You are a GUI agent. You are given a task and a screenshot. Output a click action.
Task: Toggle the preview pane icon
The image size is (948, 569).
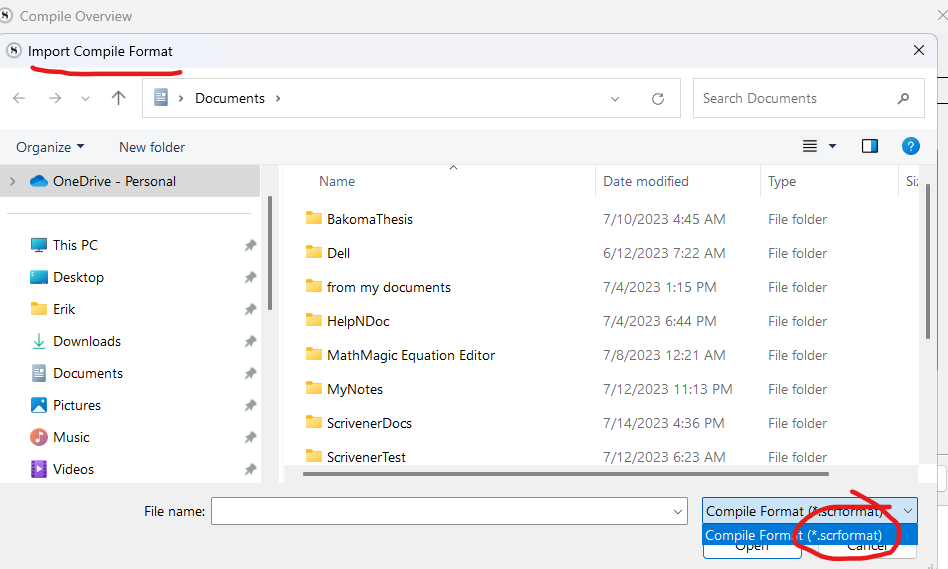coord(869,146)
